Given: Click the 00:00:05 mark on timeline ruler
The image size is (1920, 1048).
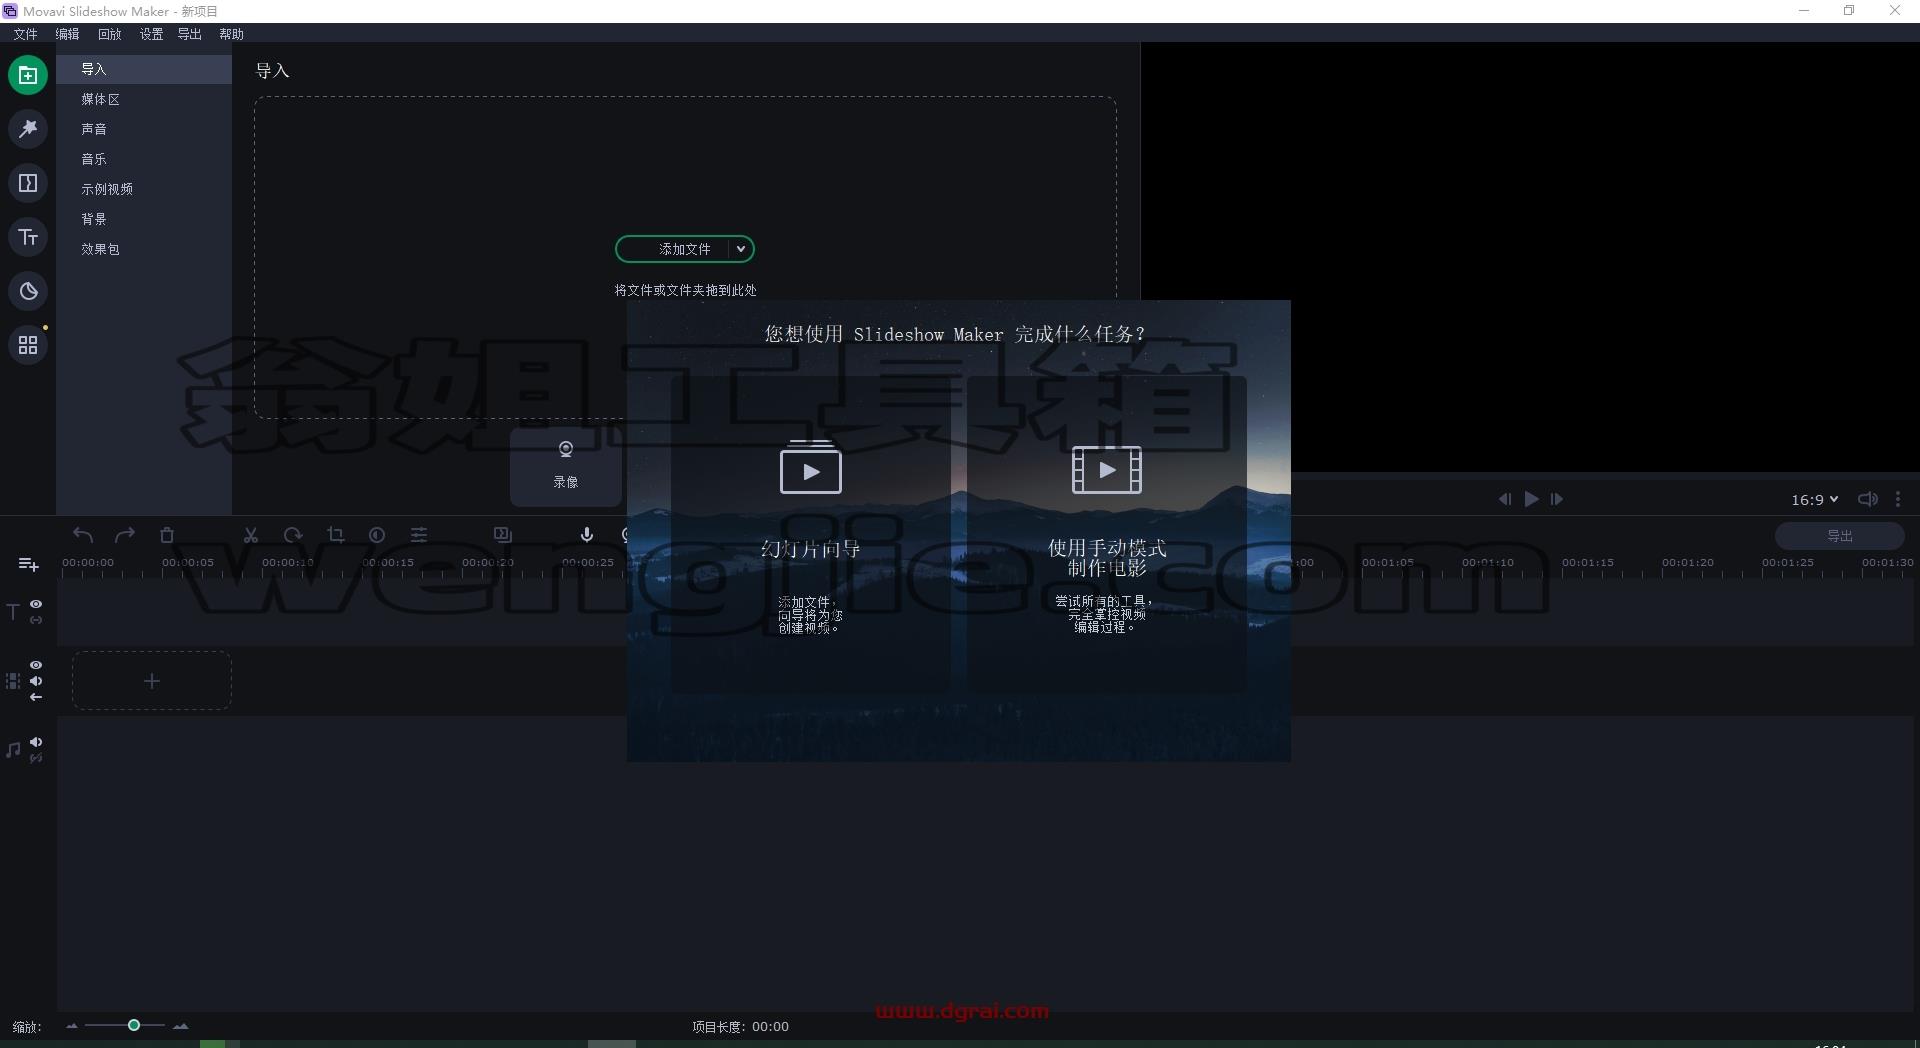Looking at the screenshot, I should click(188, 563).
